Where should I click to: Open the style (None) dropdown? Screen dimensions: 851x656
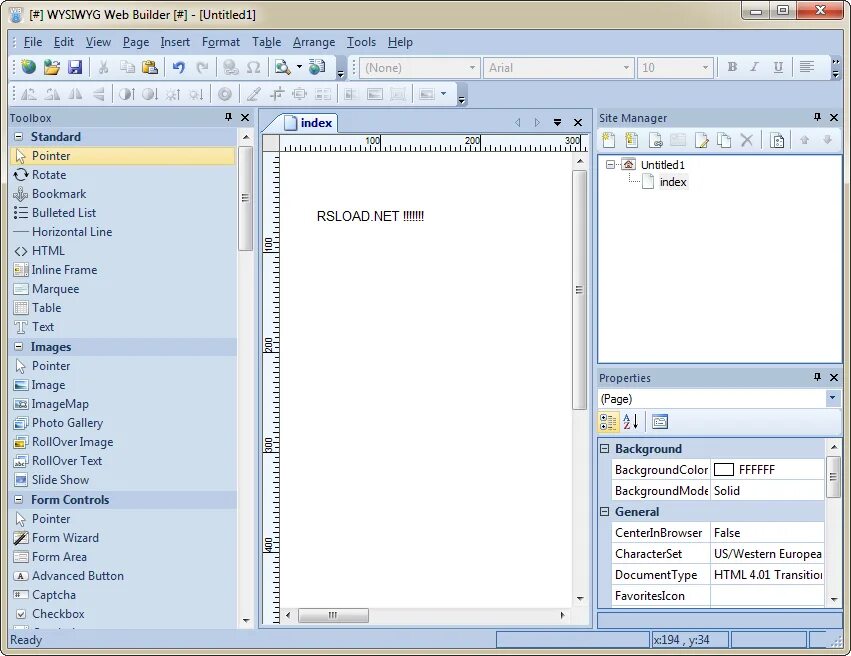click(x=472, y=68)
